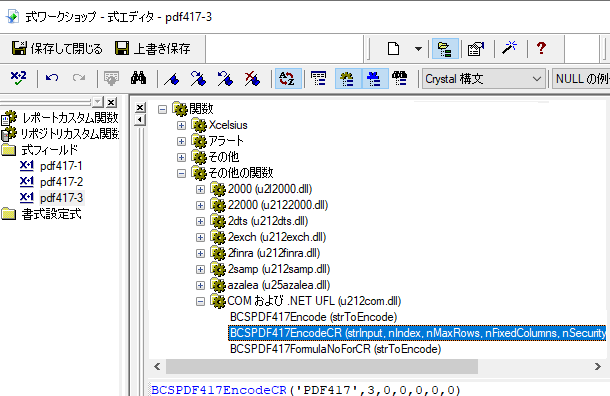Expand 2000 (u2l2000.dll) node
The image size is (610, 396).
pos(200,189)
